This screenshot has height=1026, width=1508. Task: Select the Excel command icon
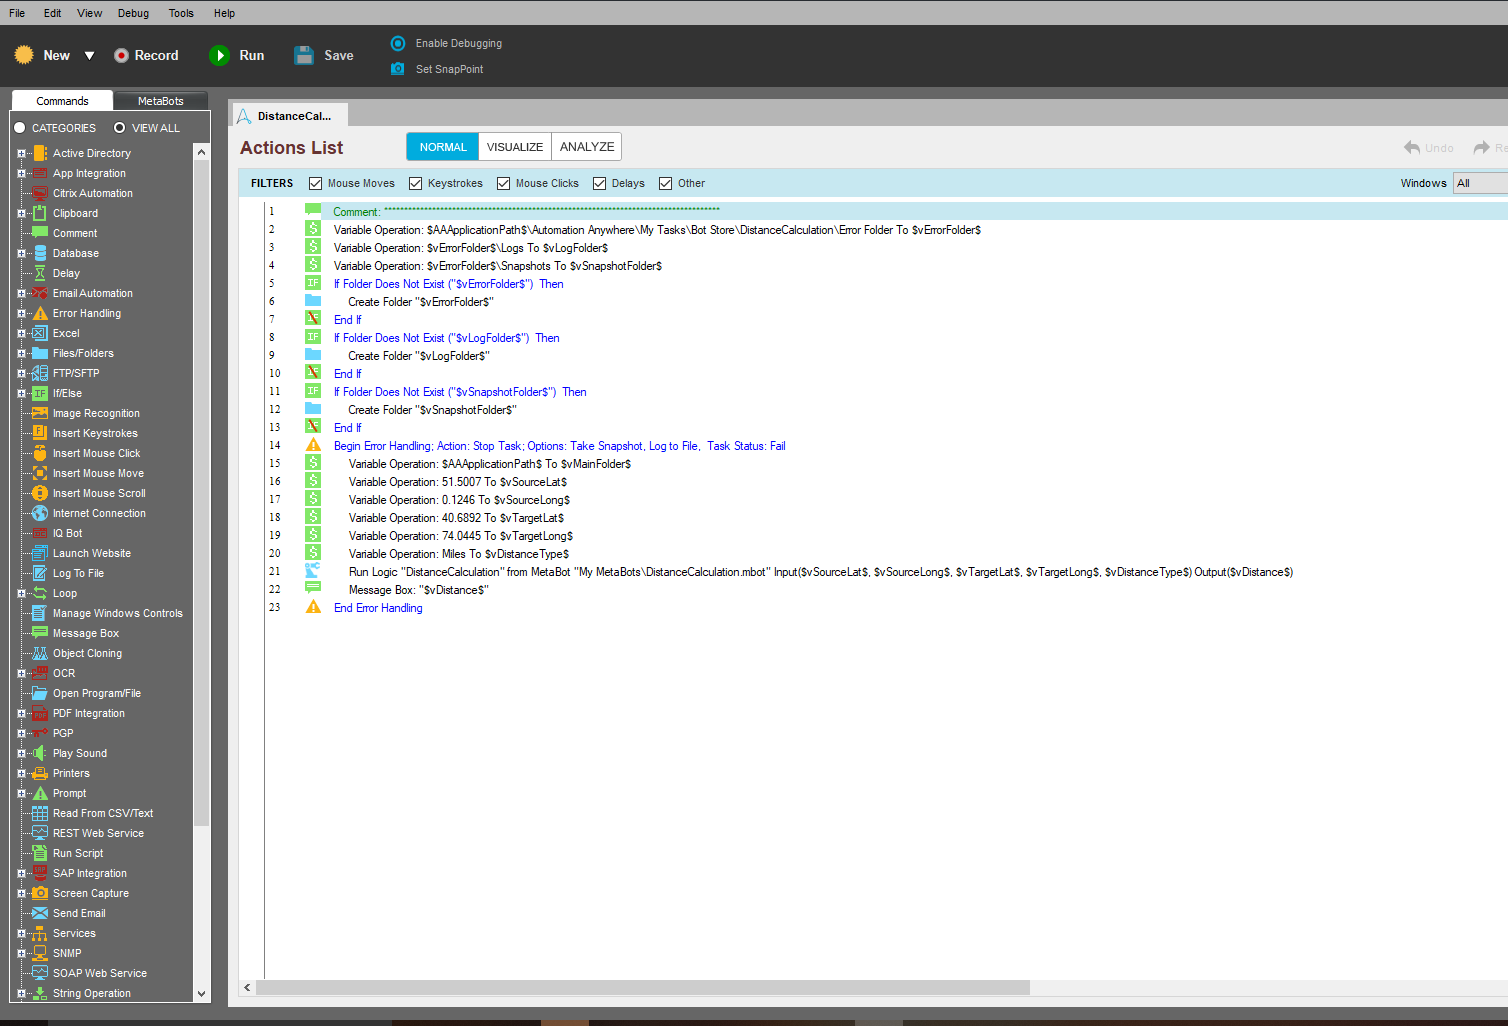pos(40,333)
